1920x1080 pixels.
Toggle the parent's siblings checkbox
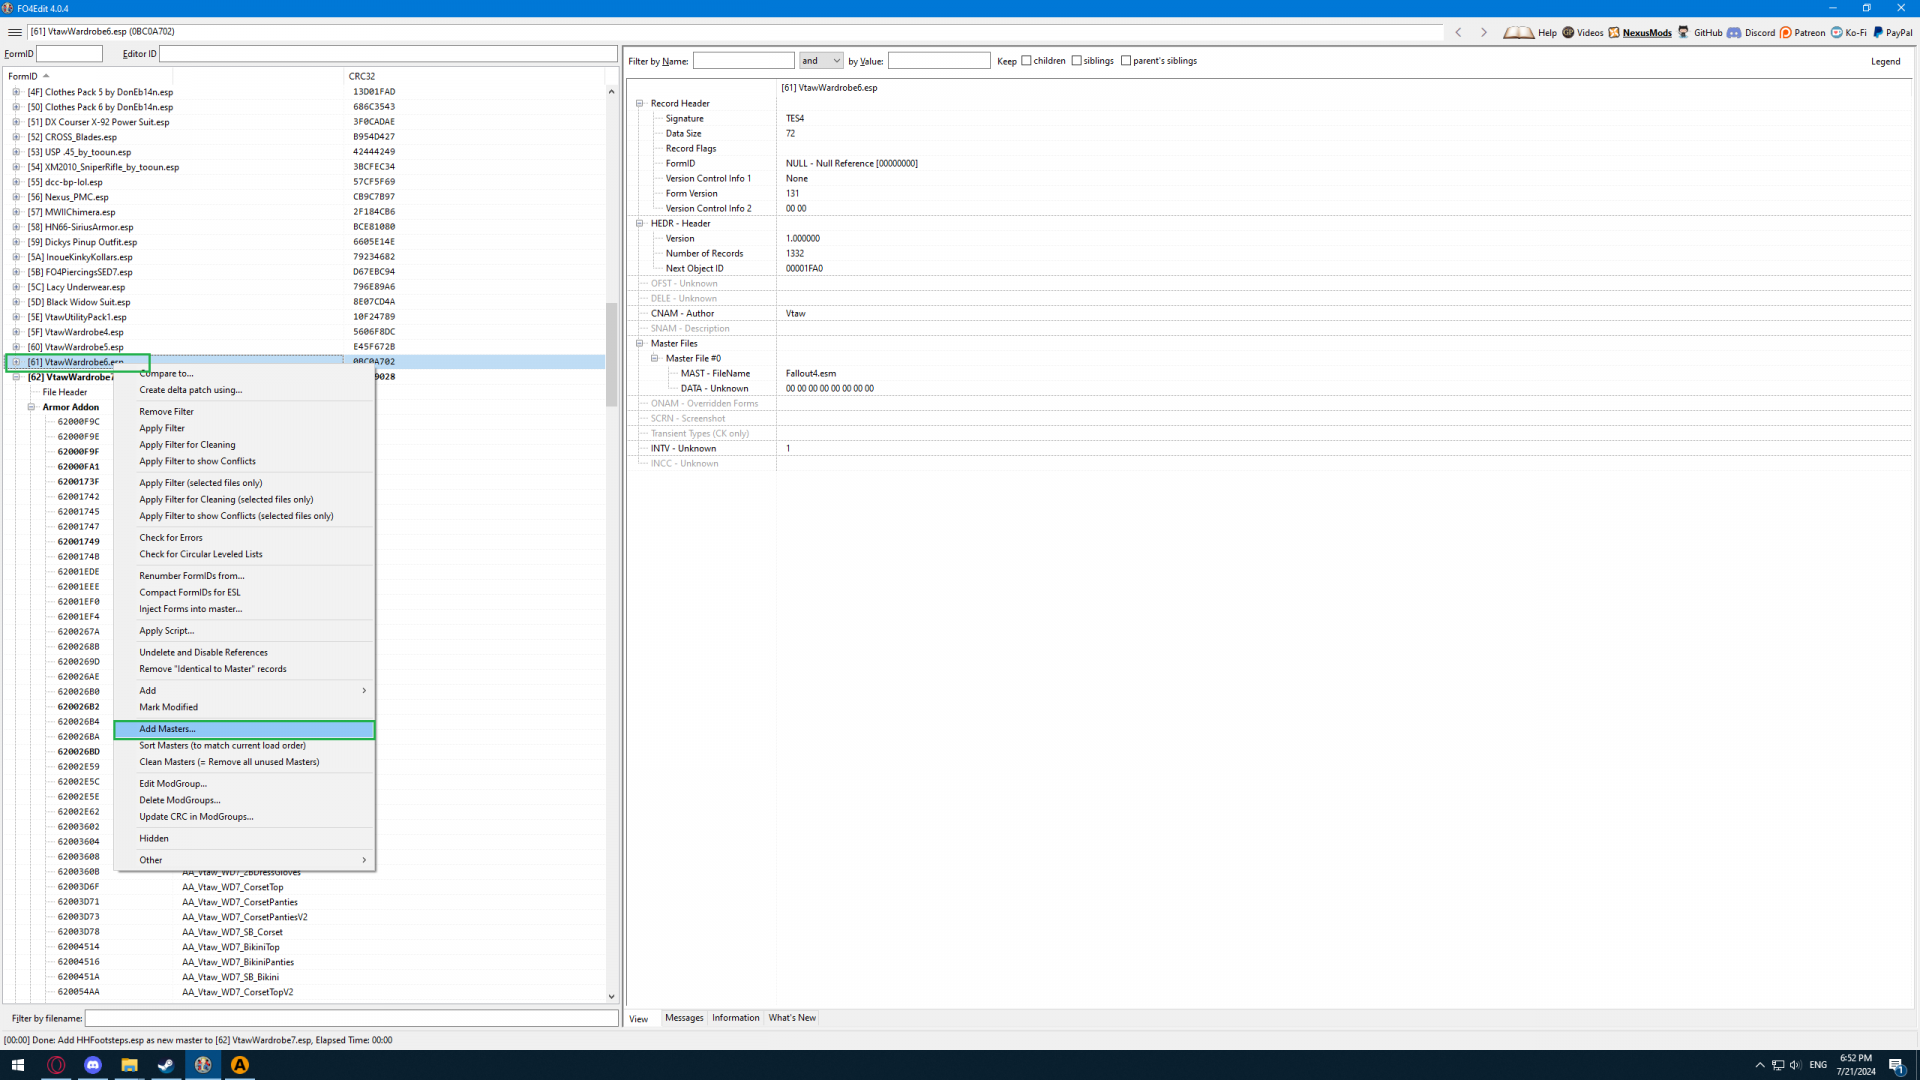pyautogui.click(x=1126, y=61)
